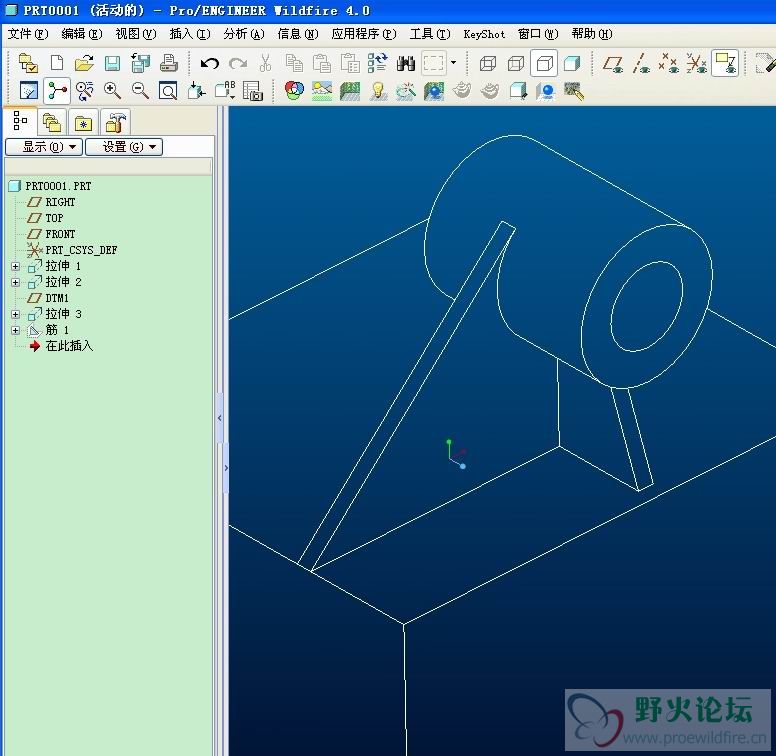Screen dimensions: 776x756
Task: Open the green room editor icon
Action: pos(350,91)
